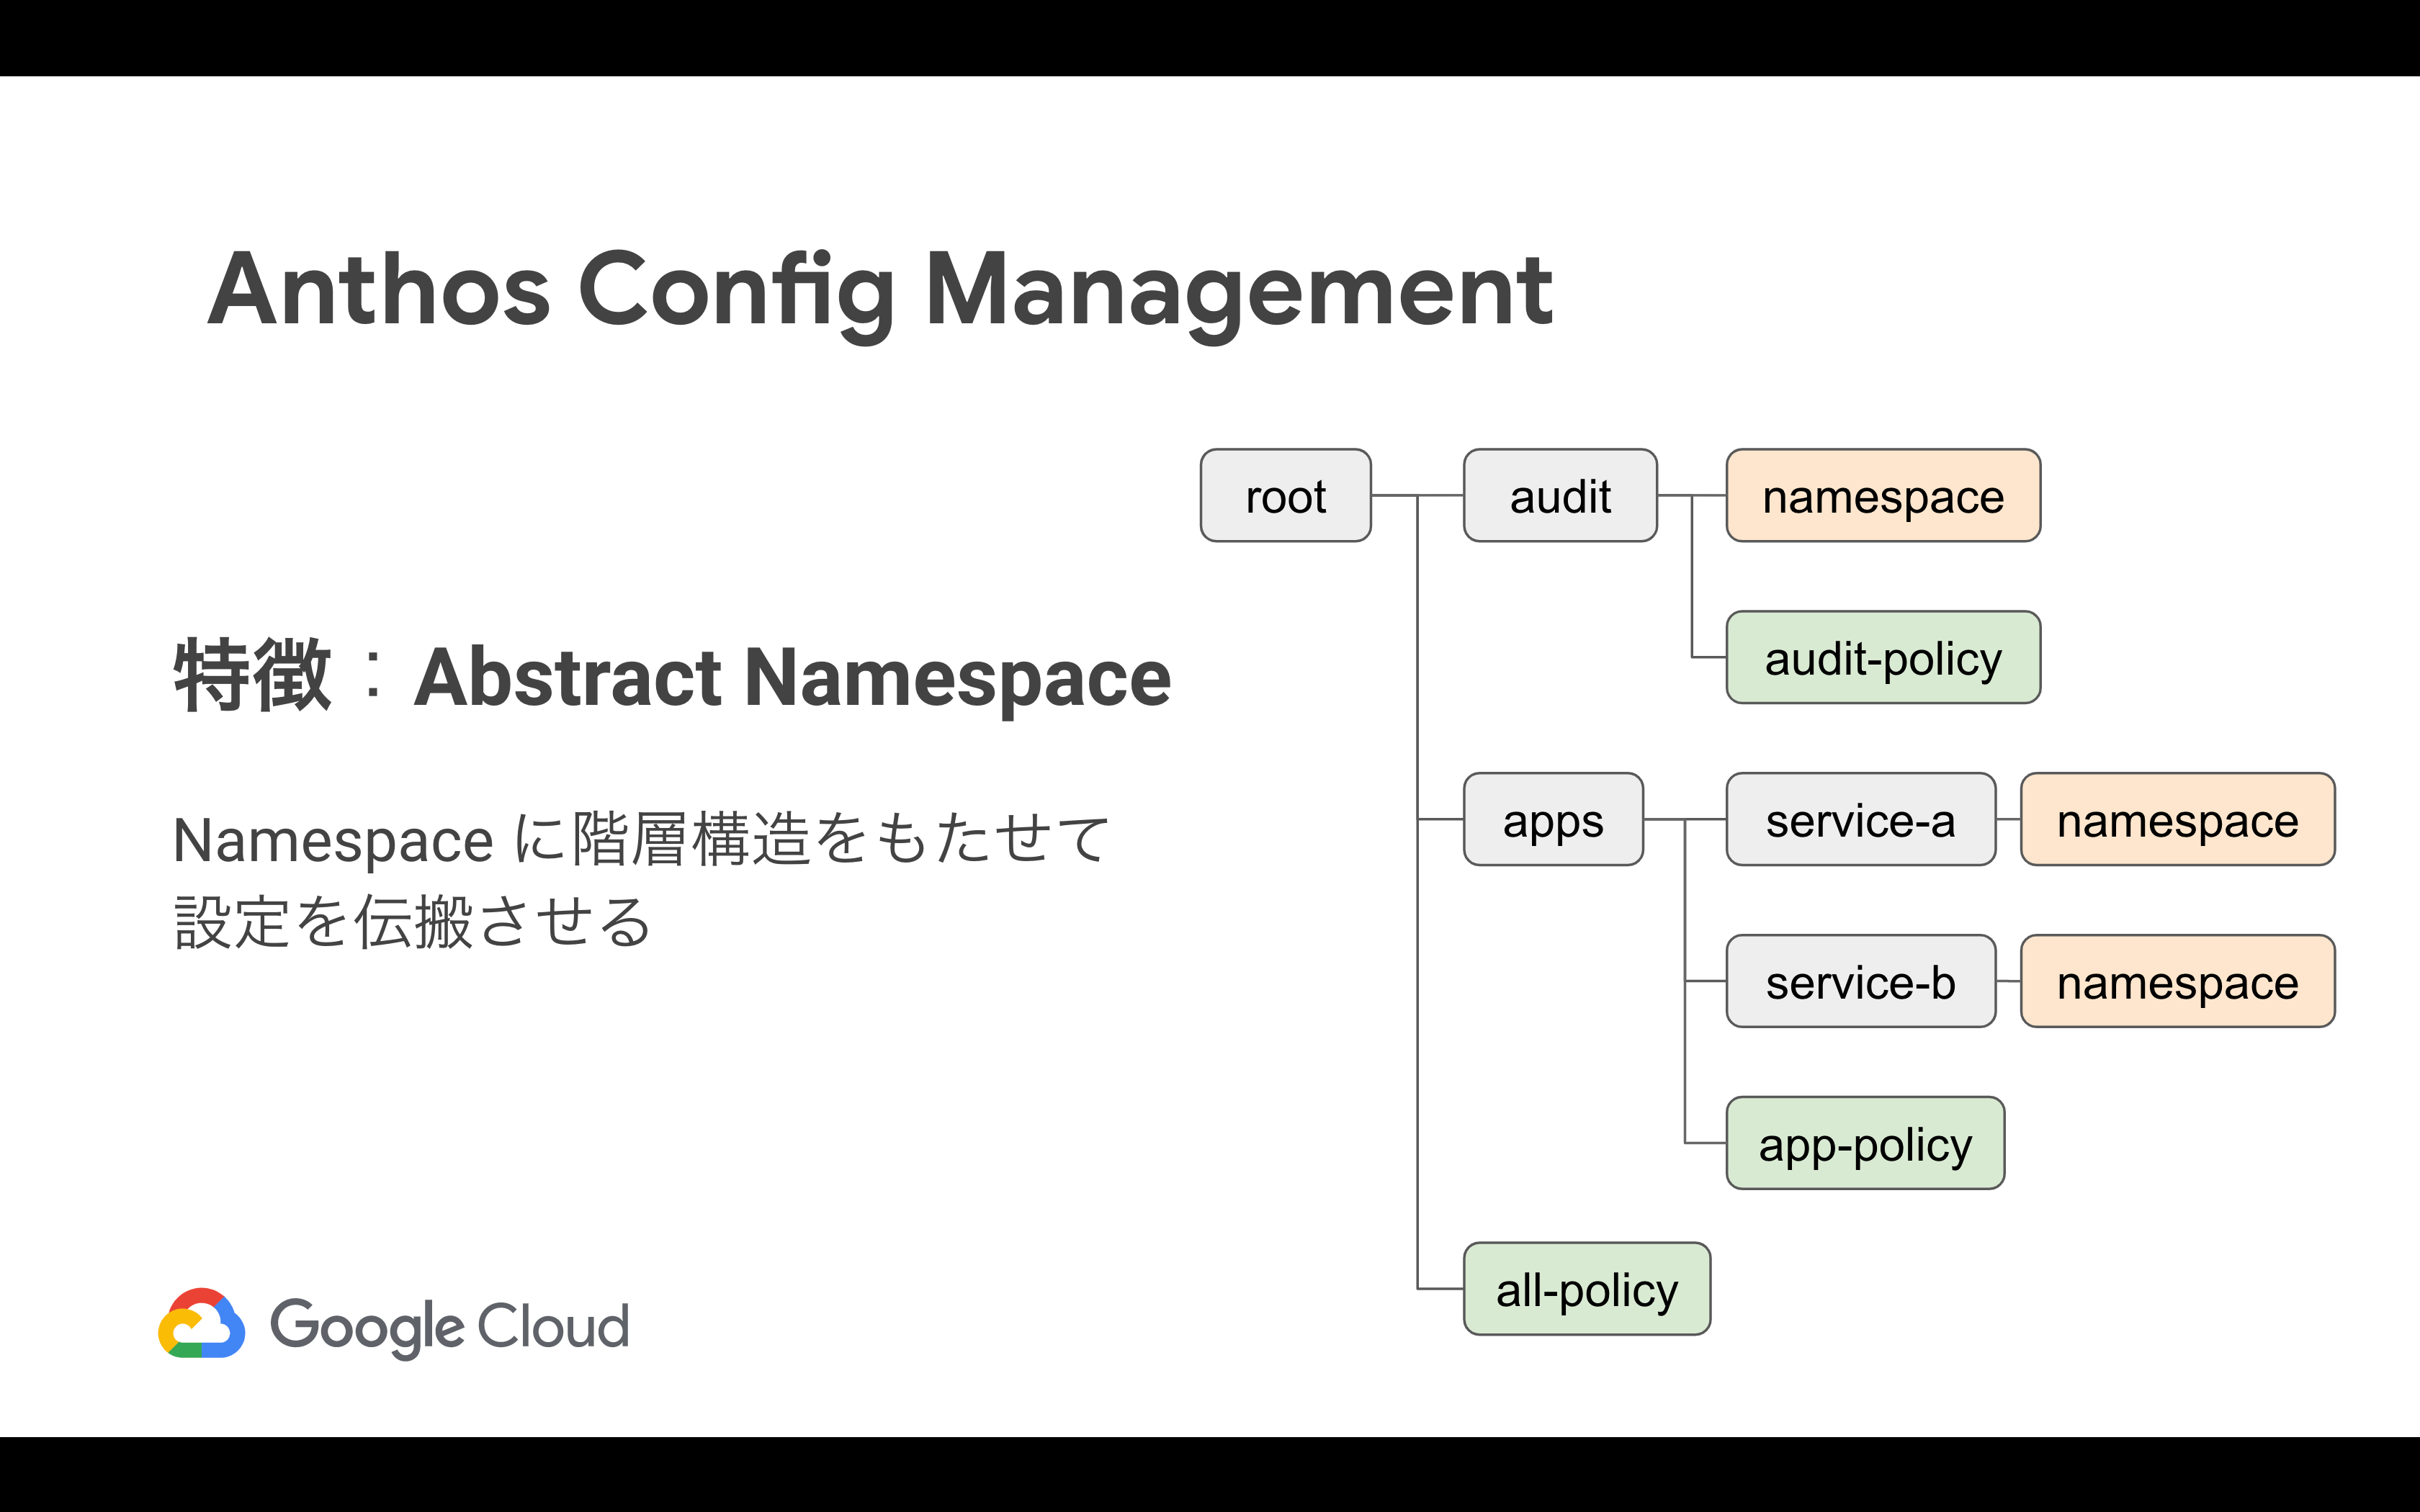This screenshot has width=2420, height=1512.
Task: Click the 設定を伝搬させる text line
Action: click(x=412, y=922)
